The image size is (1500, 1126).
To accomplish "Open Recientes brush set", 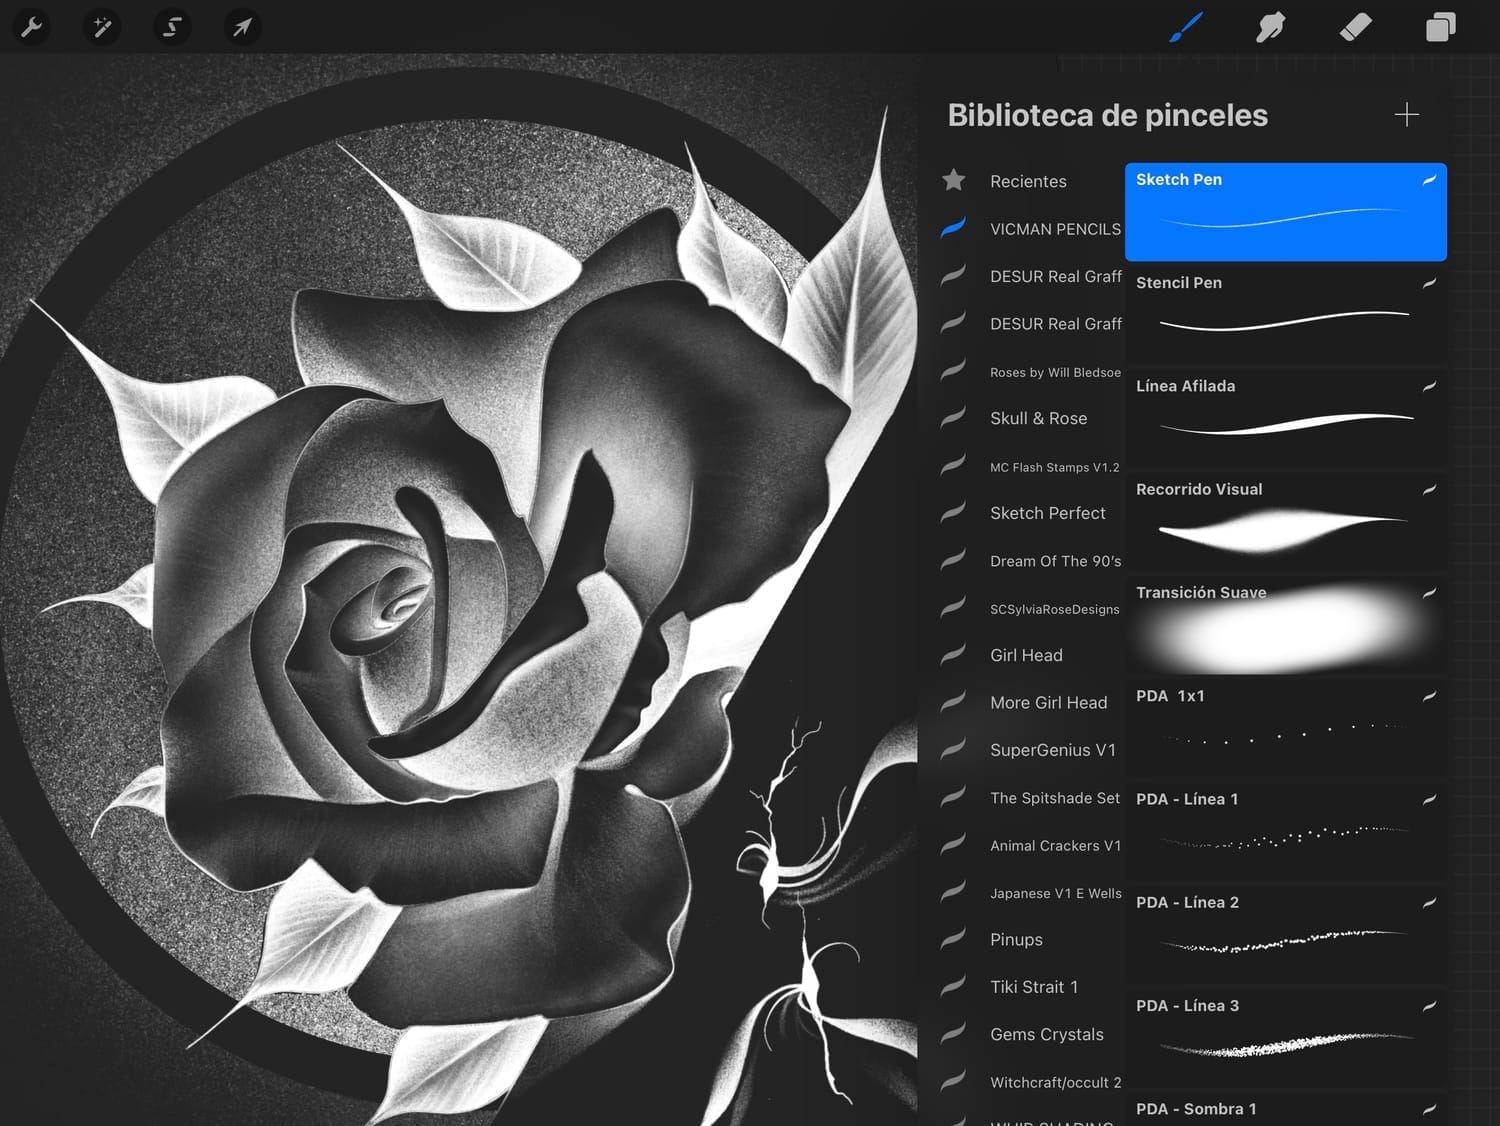I will point(1028,181).
